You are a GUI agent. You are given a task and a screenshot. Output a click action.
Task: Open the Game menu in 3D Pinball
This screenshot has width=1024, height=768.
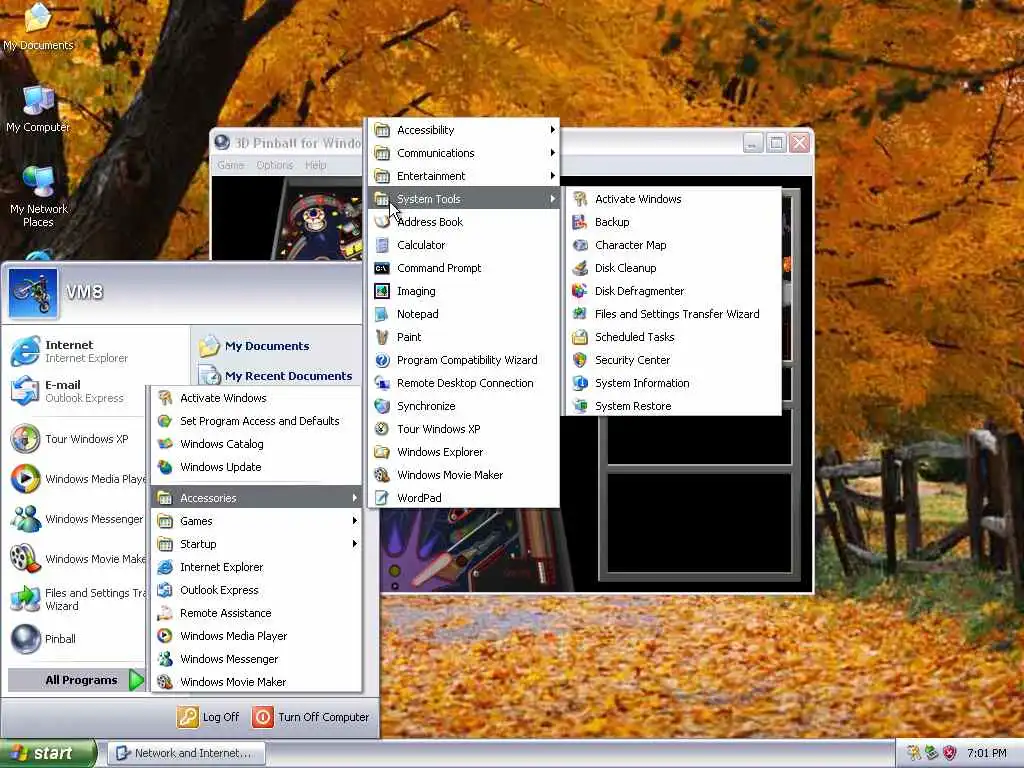pyautogui.click(x=231, y=165)
